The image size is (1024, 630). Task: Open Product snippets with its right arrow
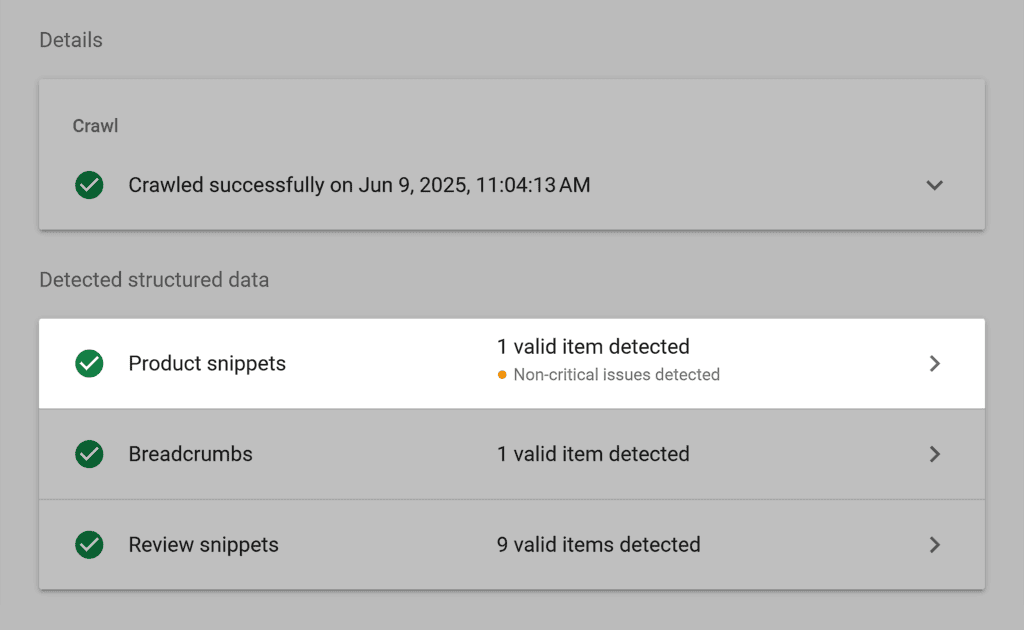pos(935,364)
